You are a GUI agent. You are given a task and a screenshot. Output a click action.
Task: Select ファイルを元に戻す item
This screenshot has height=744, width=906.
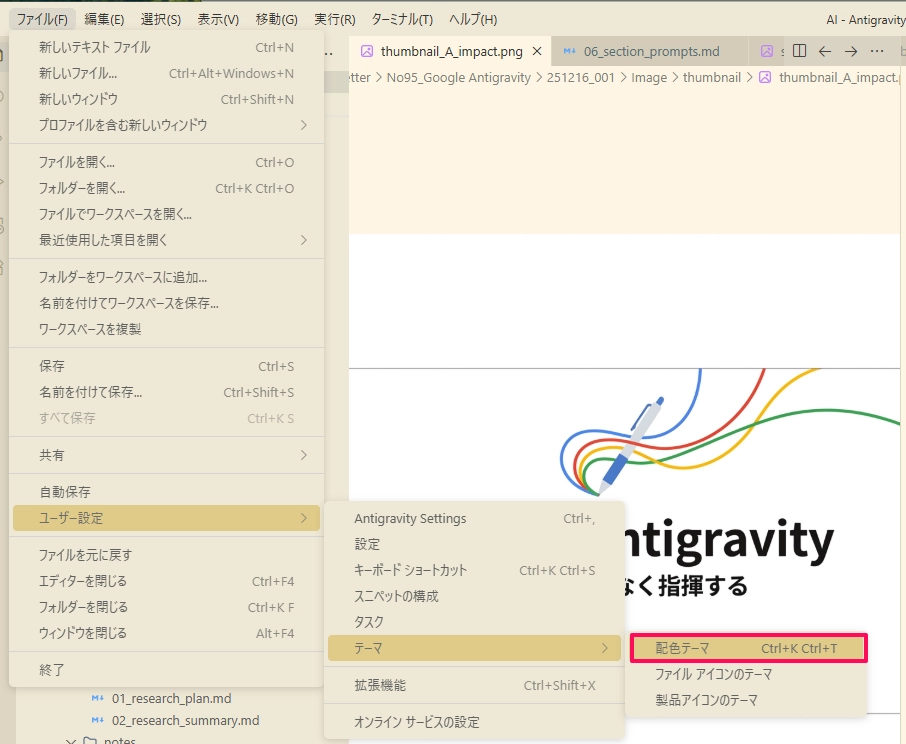(x=166, y=555)
